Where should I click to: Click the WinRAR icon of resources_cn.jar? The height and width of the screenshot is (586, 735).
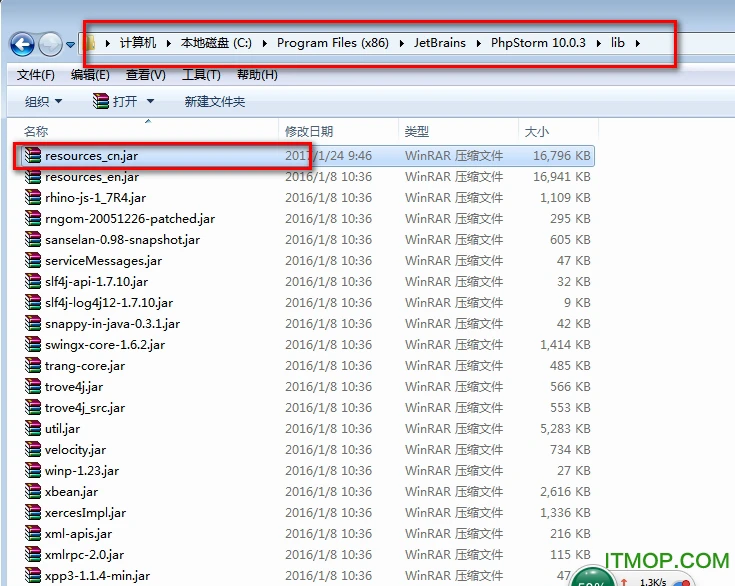click(32, 156)
